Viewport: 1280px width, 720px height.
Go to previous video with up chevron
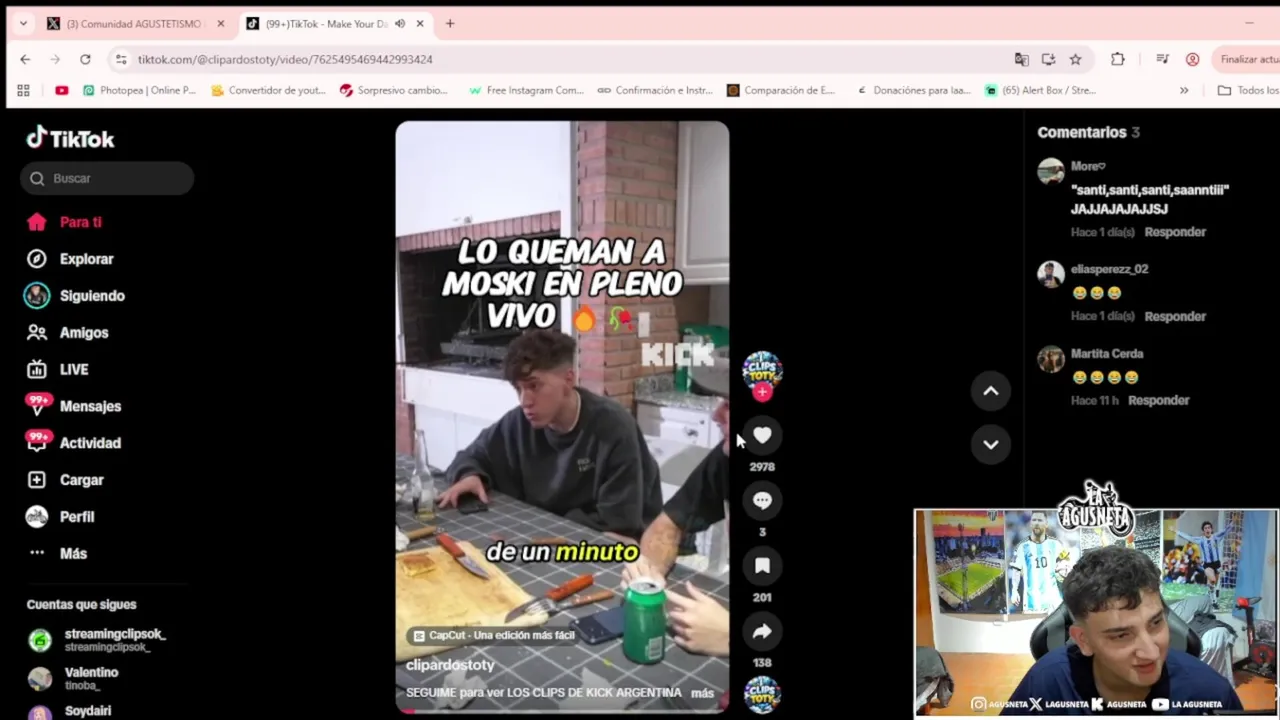tap(991, 391)
